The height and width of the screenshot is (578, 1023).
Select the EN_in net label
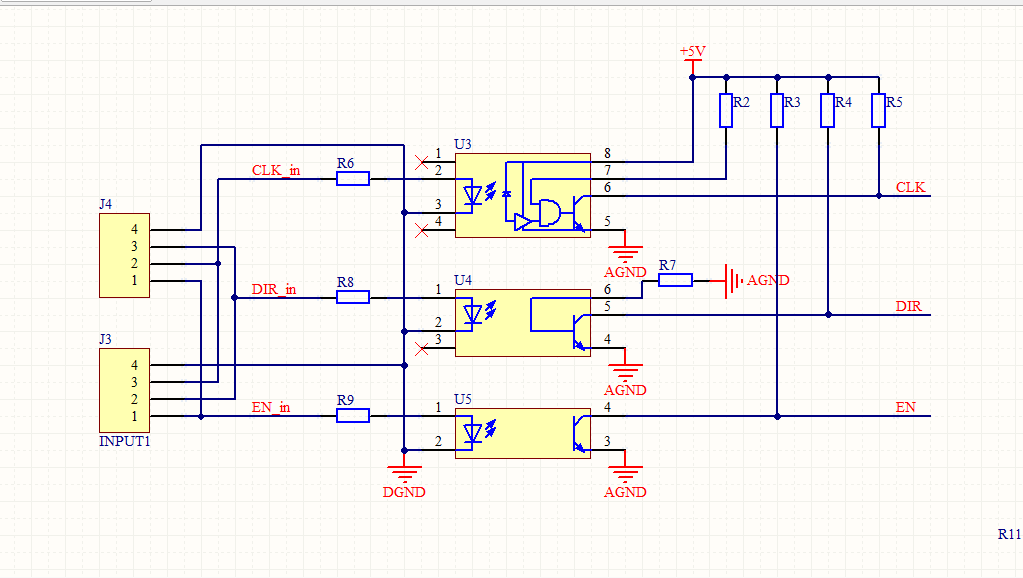271,407
